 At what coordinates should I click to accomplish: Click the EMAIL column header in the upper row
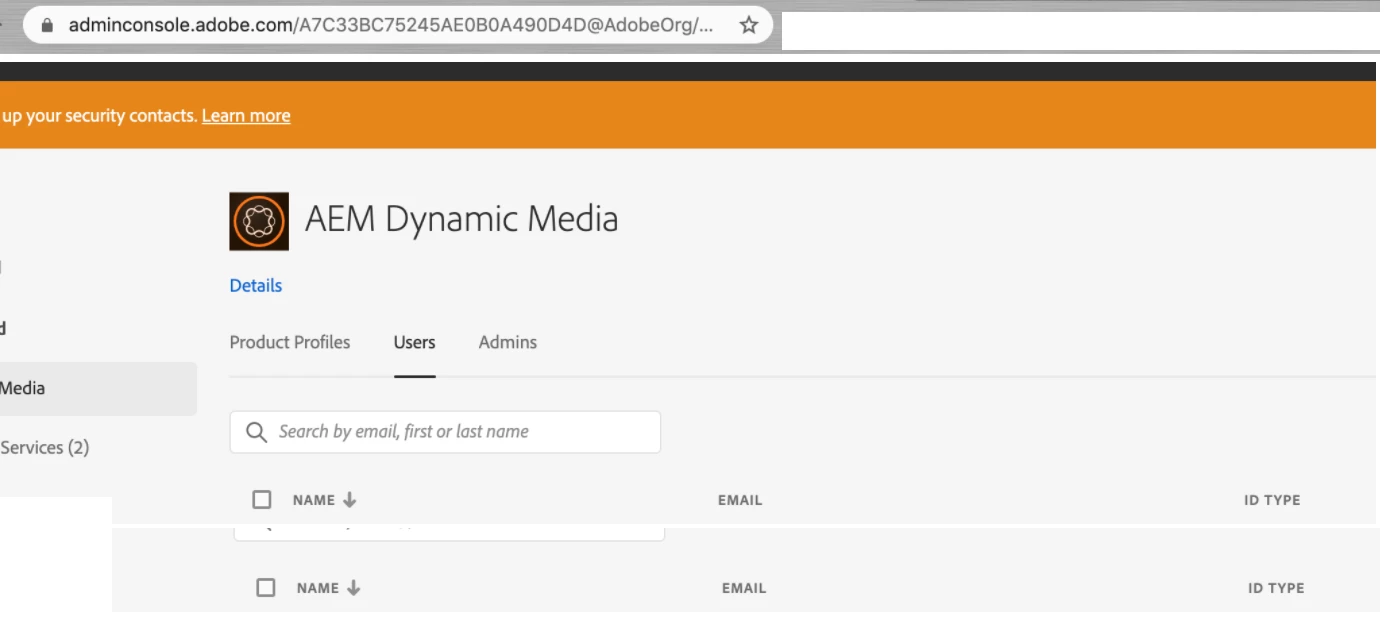(x=740, y=500)
